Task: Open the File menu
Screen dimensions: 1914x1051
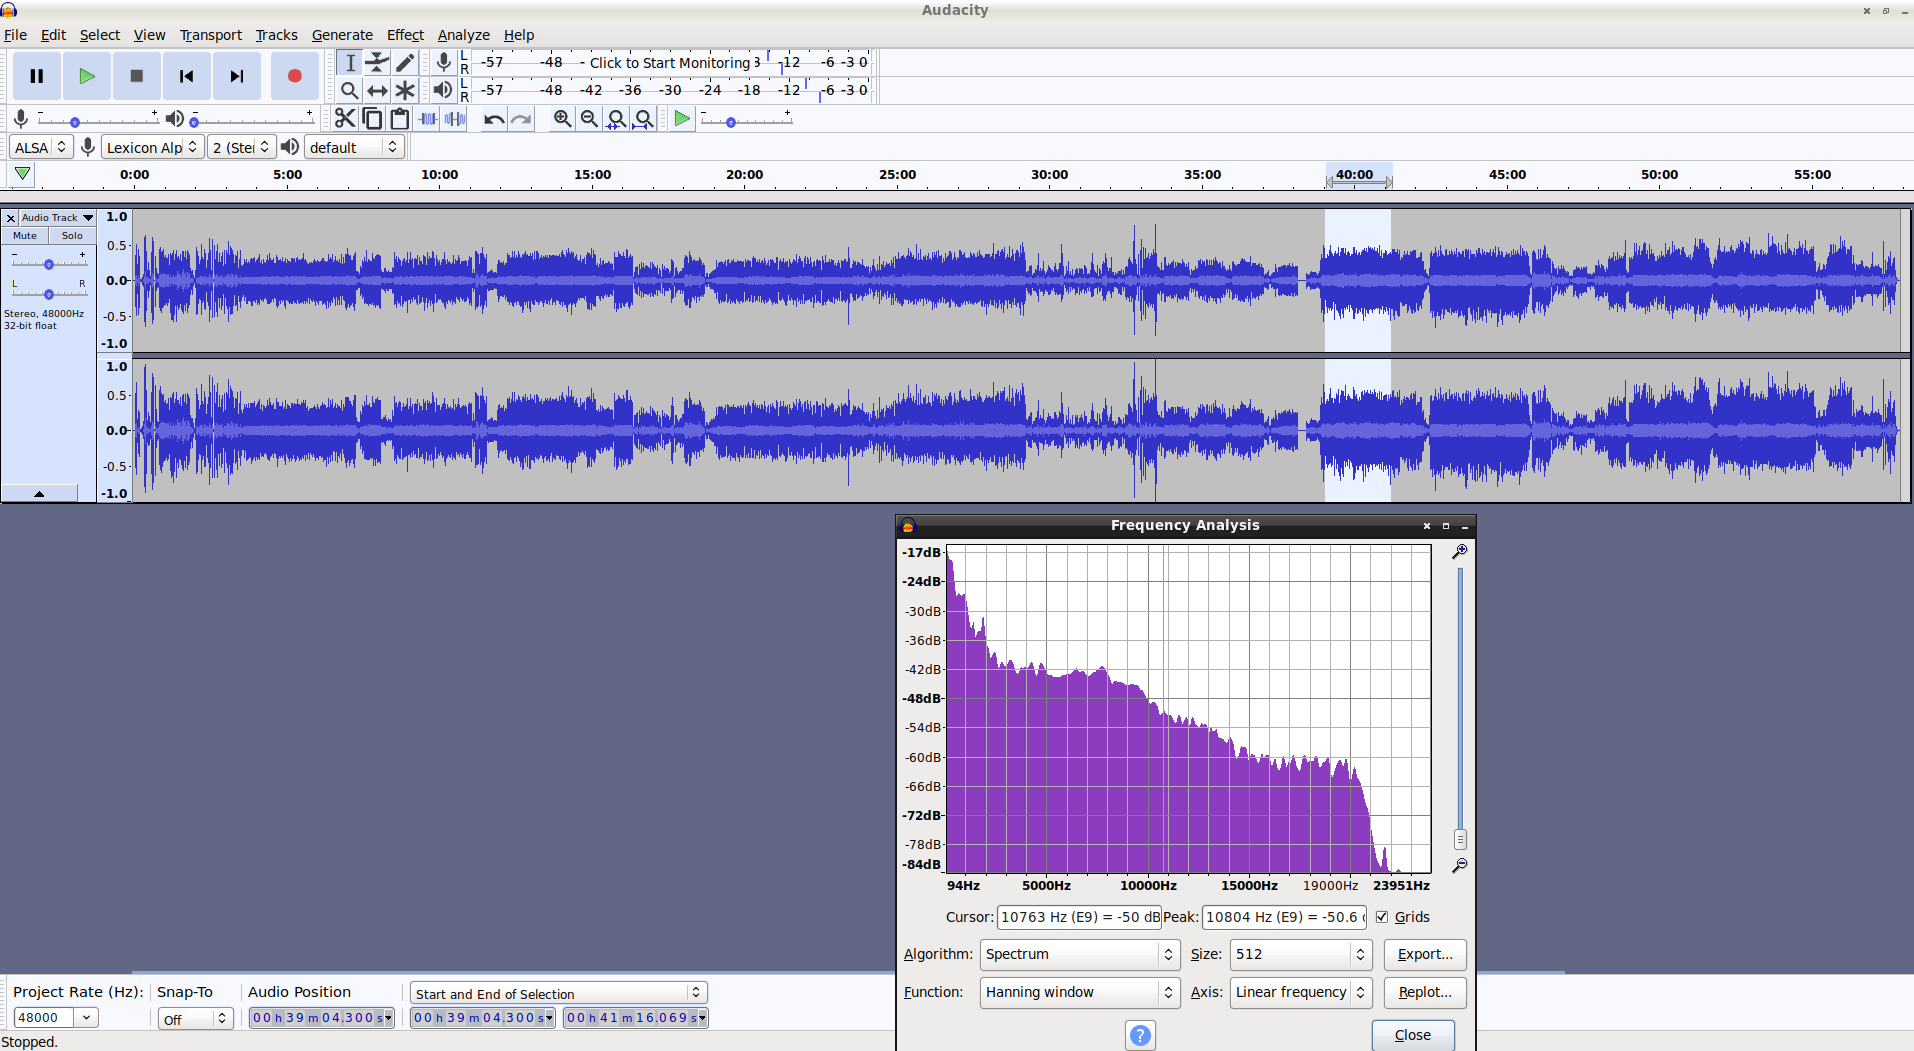Action: click(x=15, y=35)
